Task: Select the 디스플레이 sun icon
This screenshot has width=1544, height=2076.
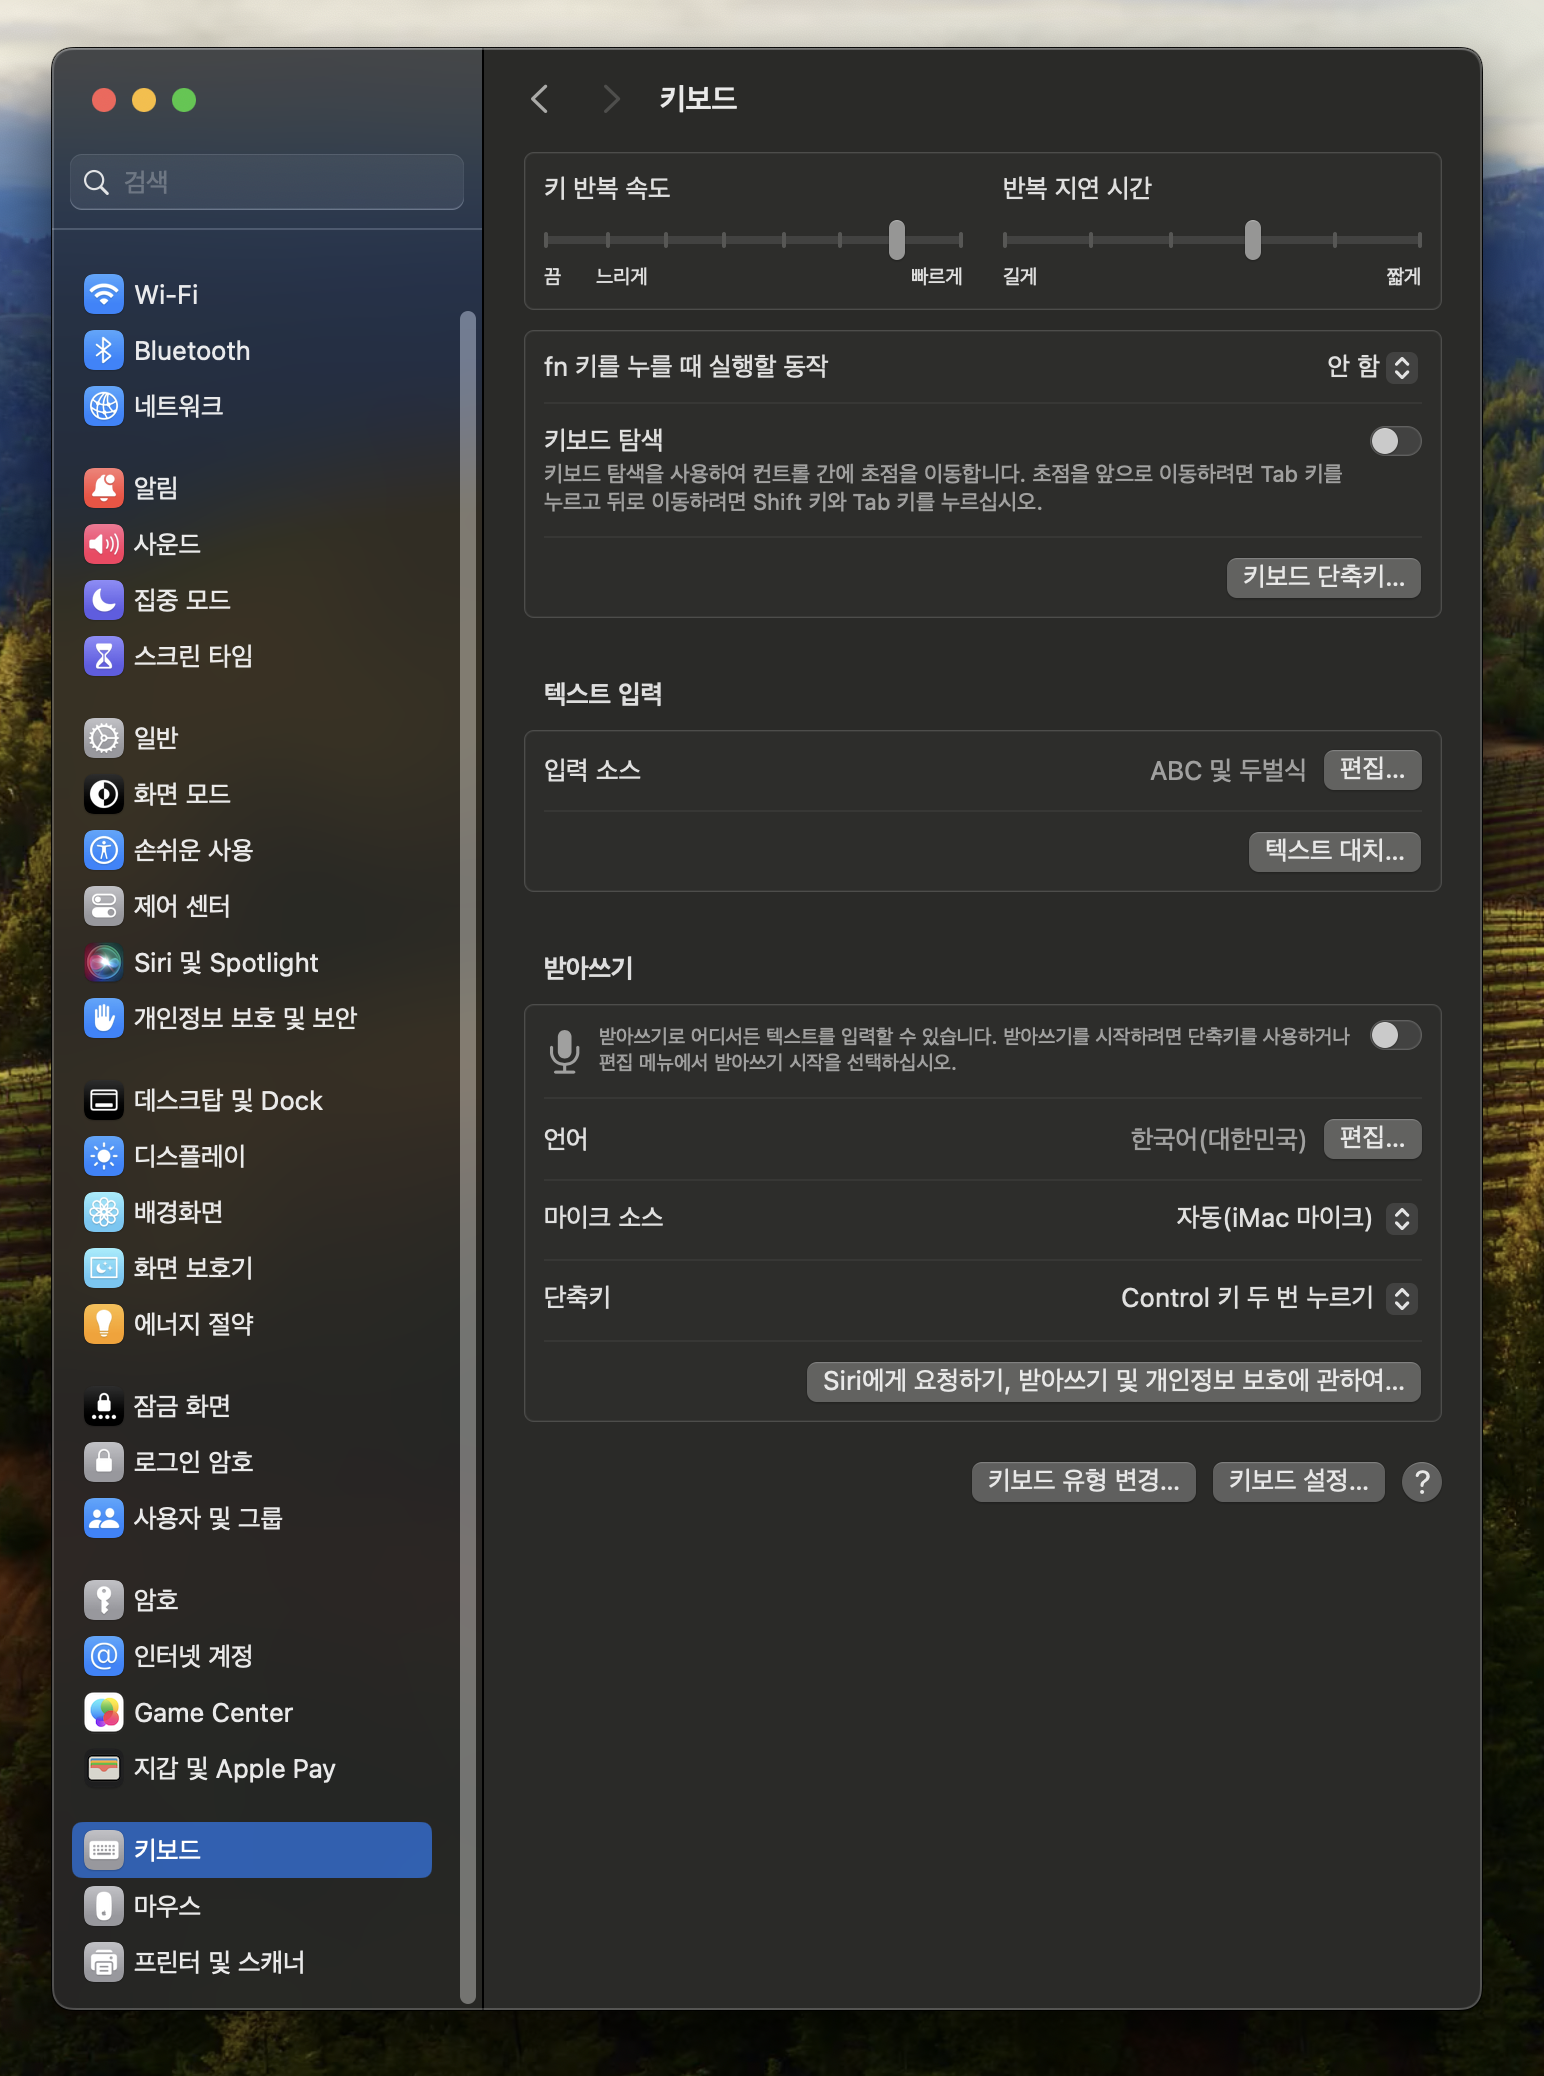Action: pos(104,1156)
